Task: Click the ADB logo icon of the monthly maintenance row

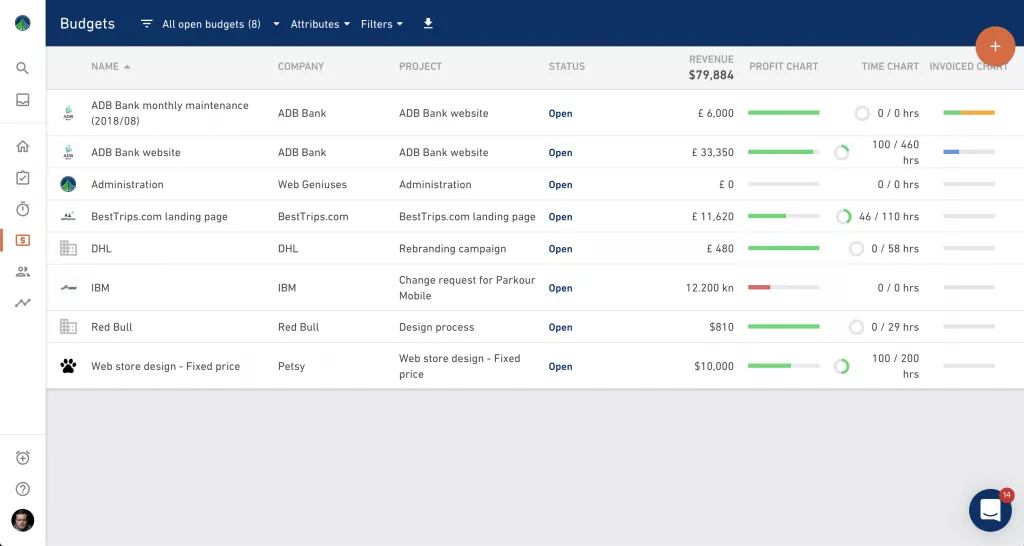Action: click(68, 113)
